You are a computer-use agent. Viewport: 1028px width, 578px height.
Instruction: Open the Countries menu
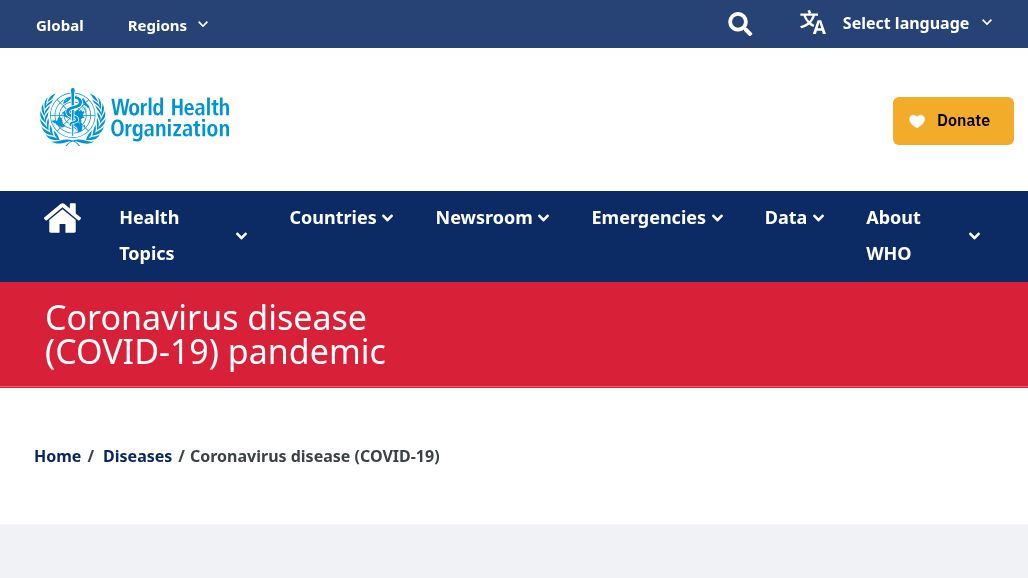coord(341,218)
